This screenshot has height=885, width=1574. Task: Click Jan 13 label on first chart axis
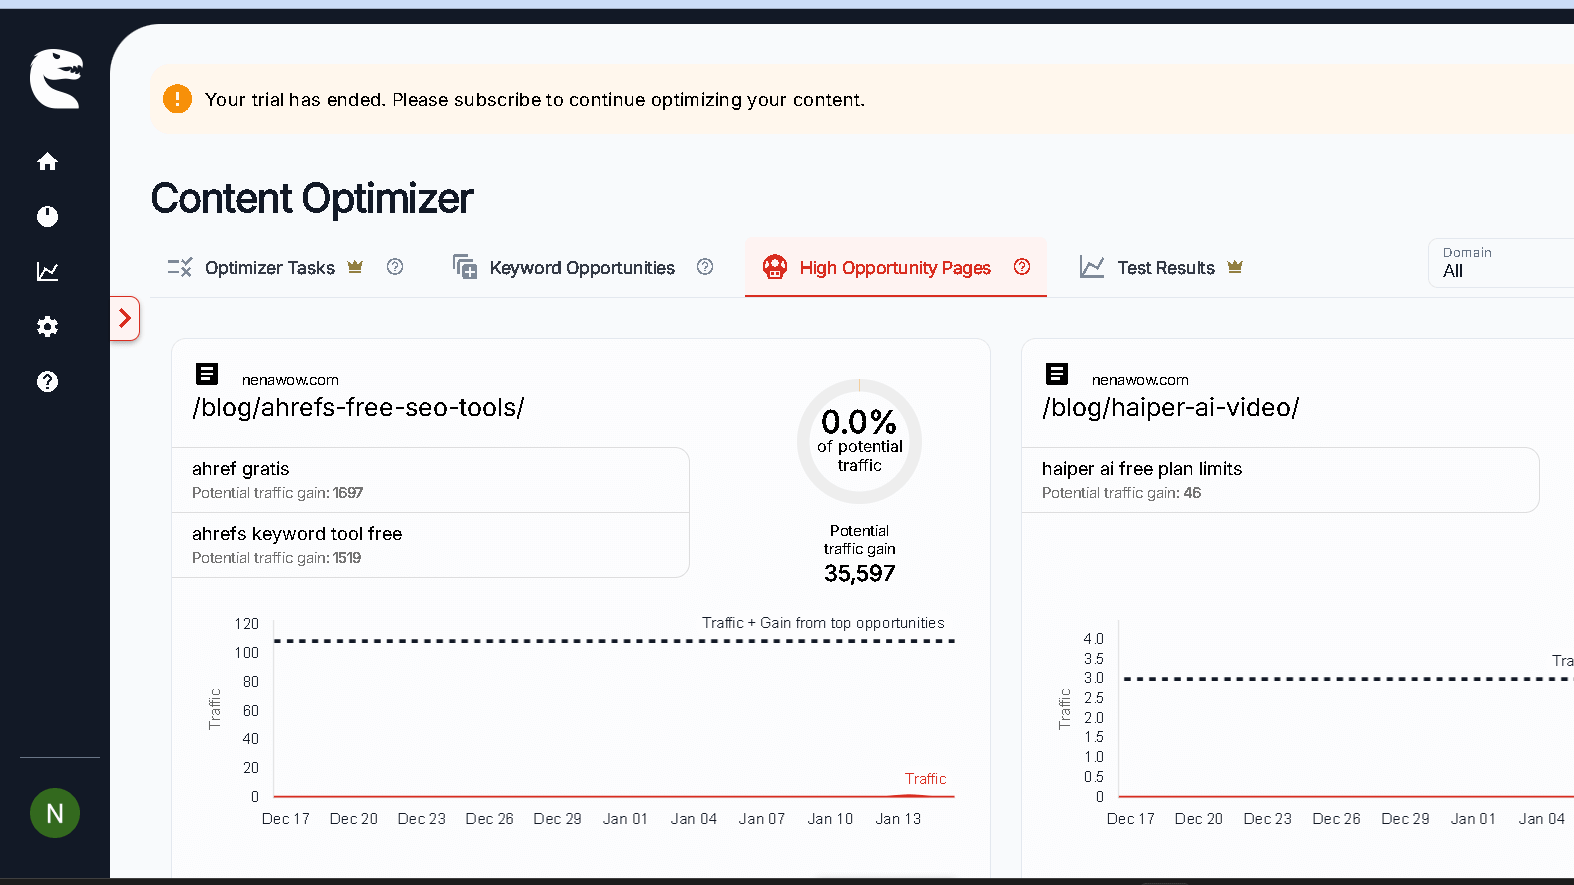(898, 819)
